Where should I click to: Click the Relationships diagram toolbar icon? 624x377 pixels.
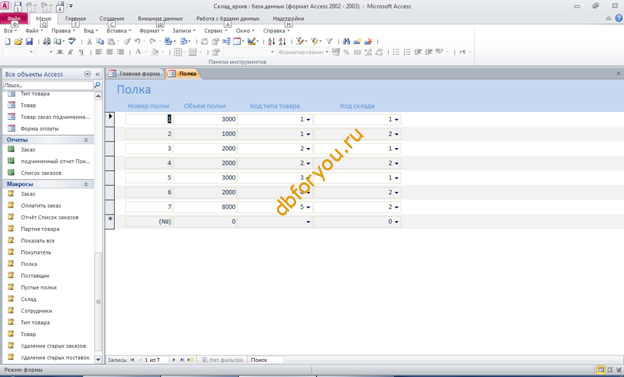226,41
